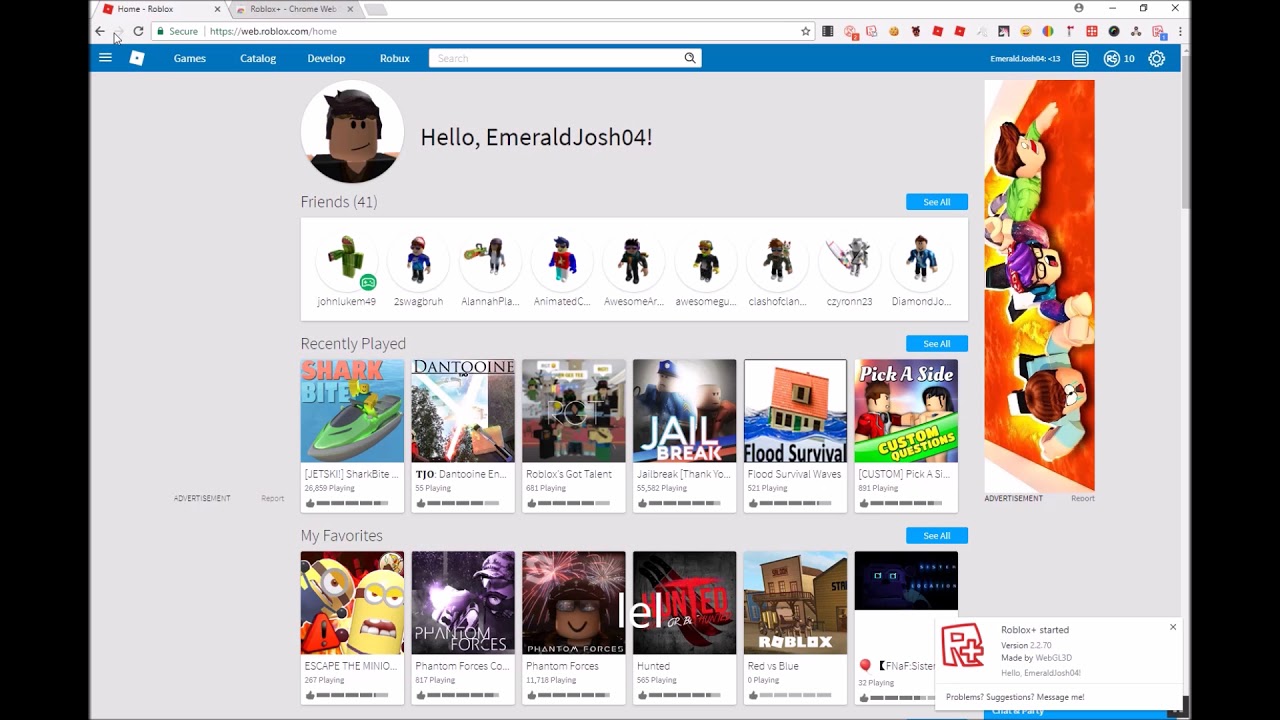The width and height of the screenshot is (1280, 720).
Task: Click See All next to My Favorites
Action: [937, 536]
